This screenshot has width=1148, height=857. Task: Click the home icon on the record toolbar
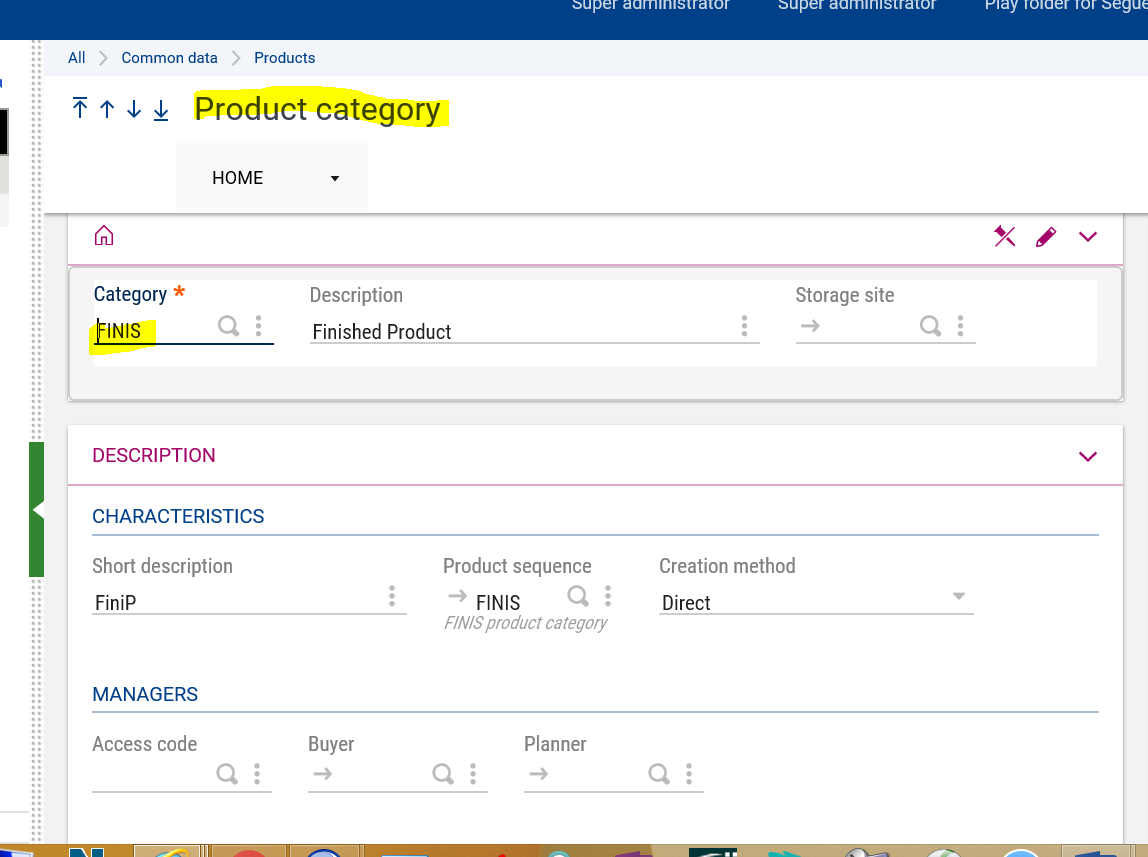point(103,235)
